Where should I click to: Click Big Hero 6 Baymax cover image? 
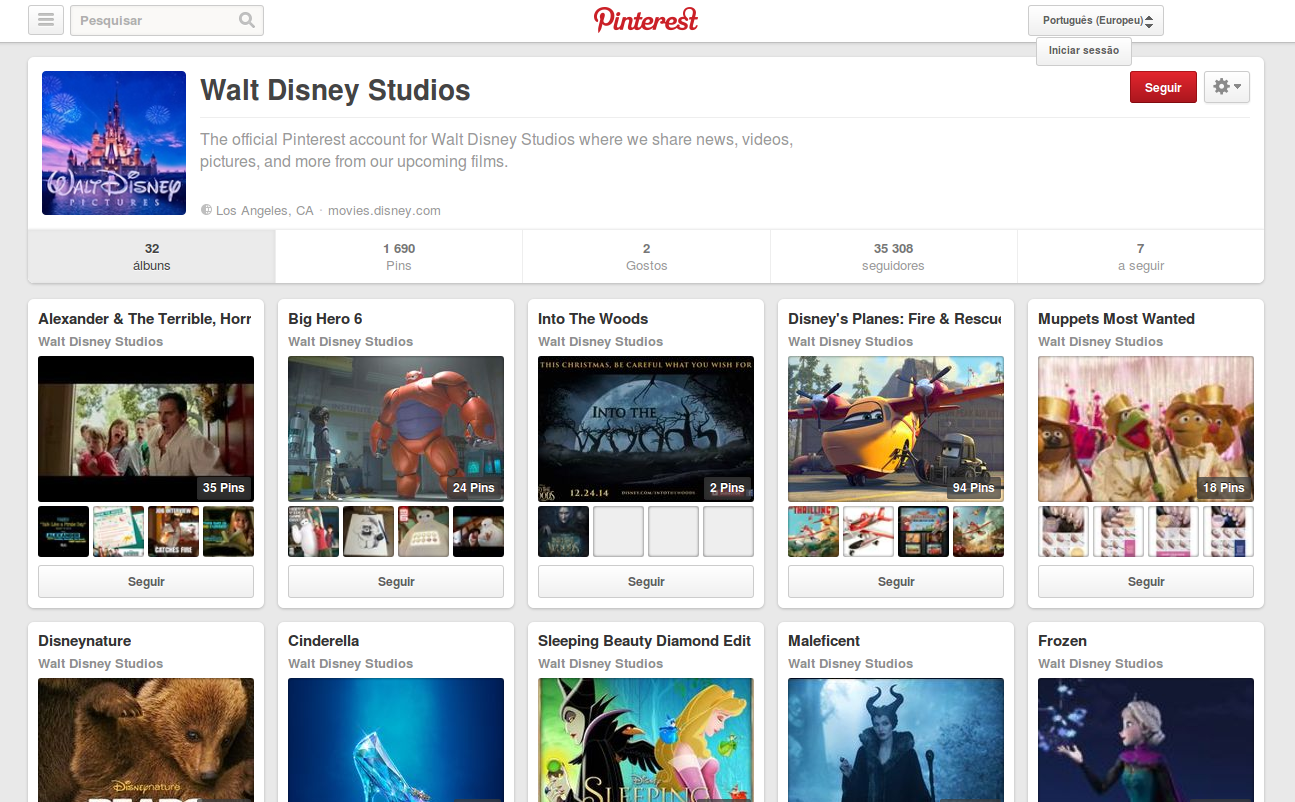click(x=396, y=429)
